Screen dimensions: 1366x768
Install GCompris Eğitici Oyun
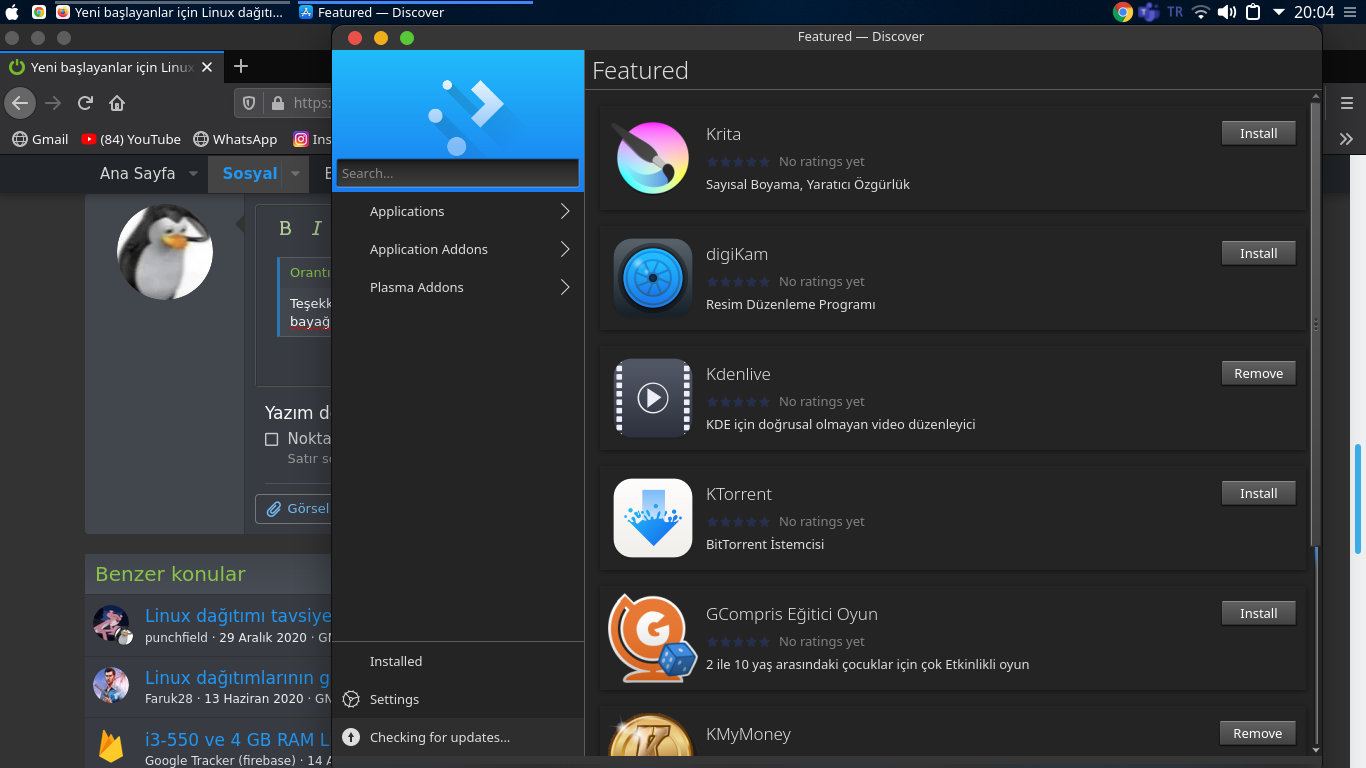(1258, 613)
